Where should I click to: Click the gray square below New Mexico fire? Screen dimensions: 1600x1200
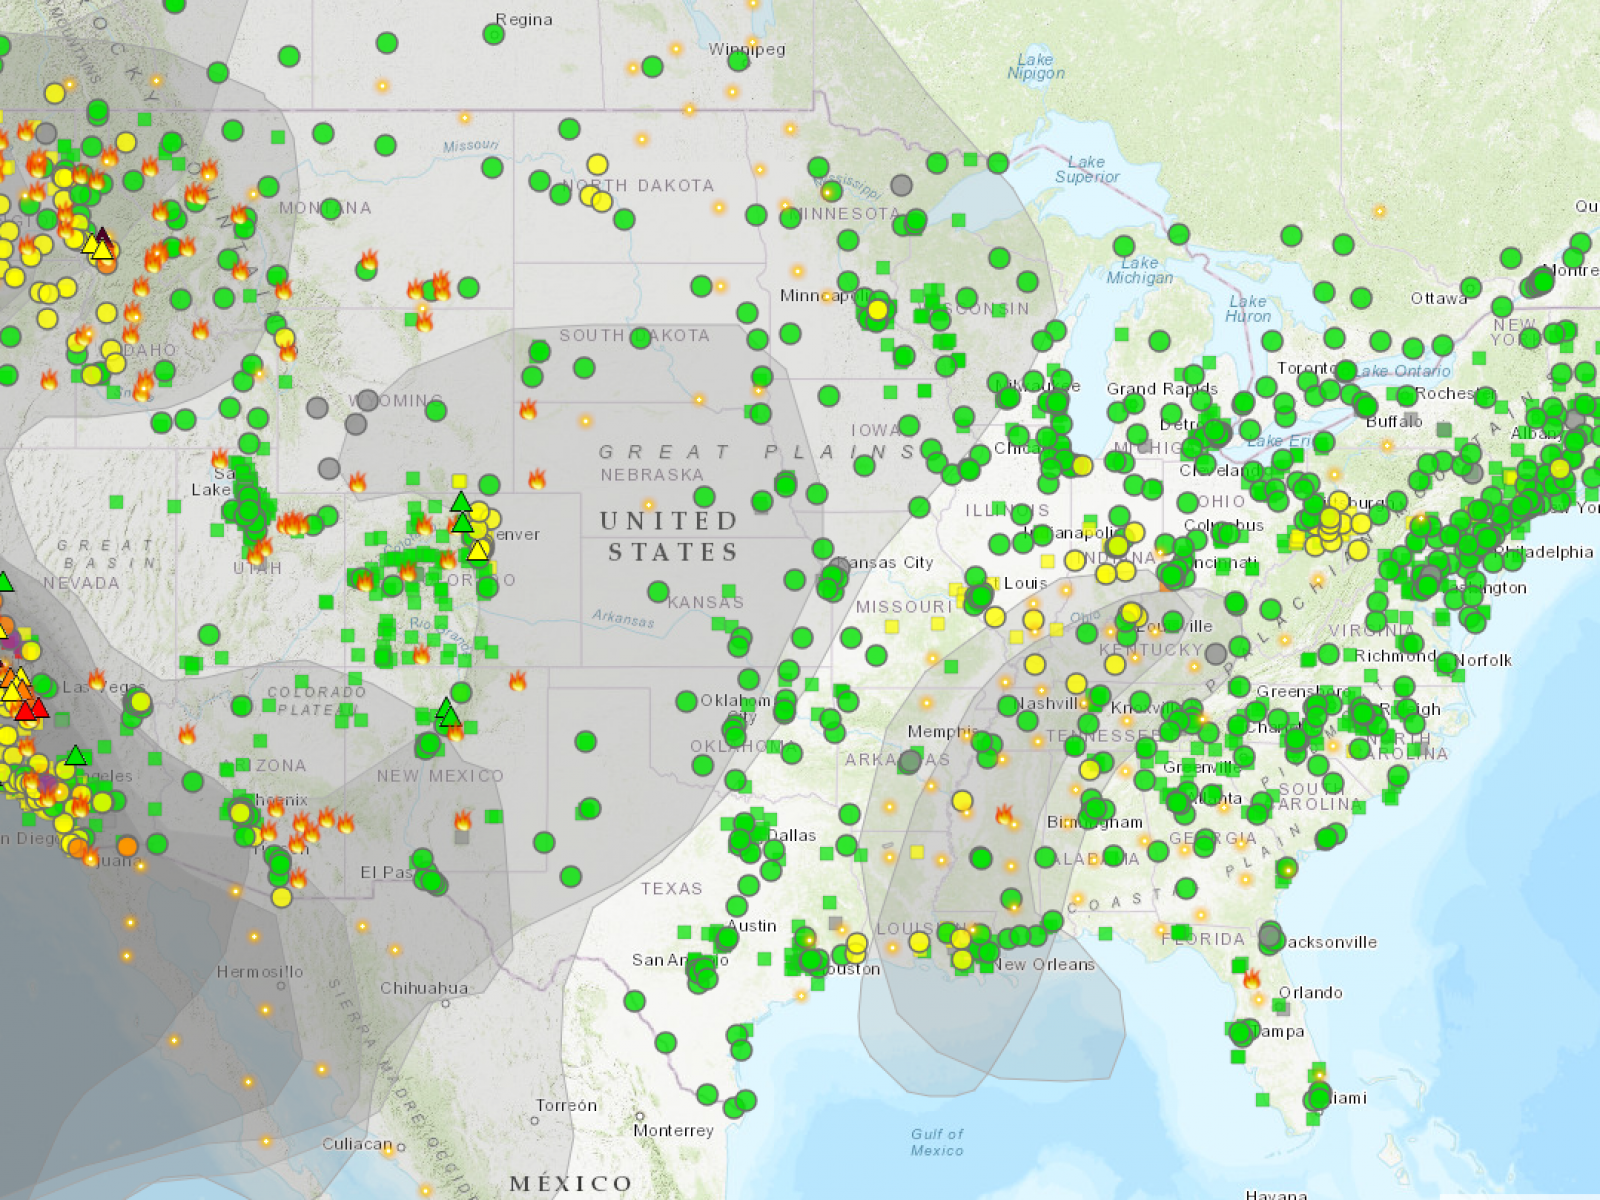pyautogui.click(x=461, y=837)
